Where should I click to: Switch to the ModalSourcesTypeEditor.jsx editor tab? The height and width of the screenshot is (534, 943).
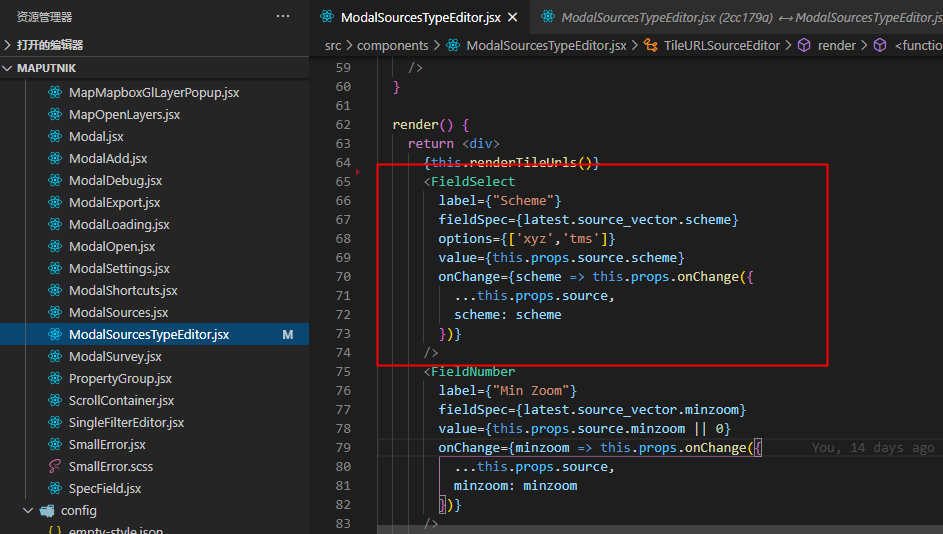(420, 17)
